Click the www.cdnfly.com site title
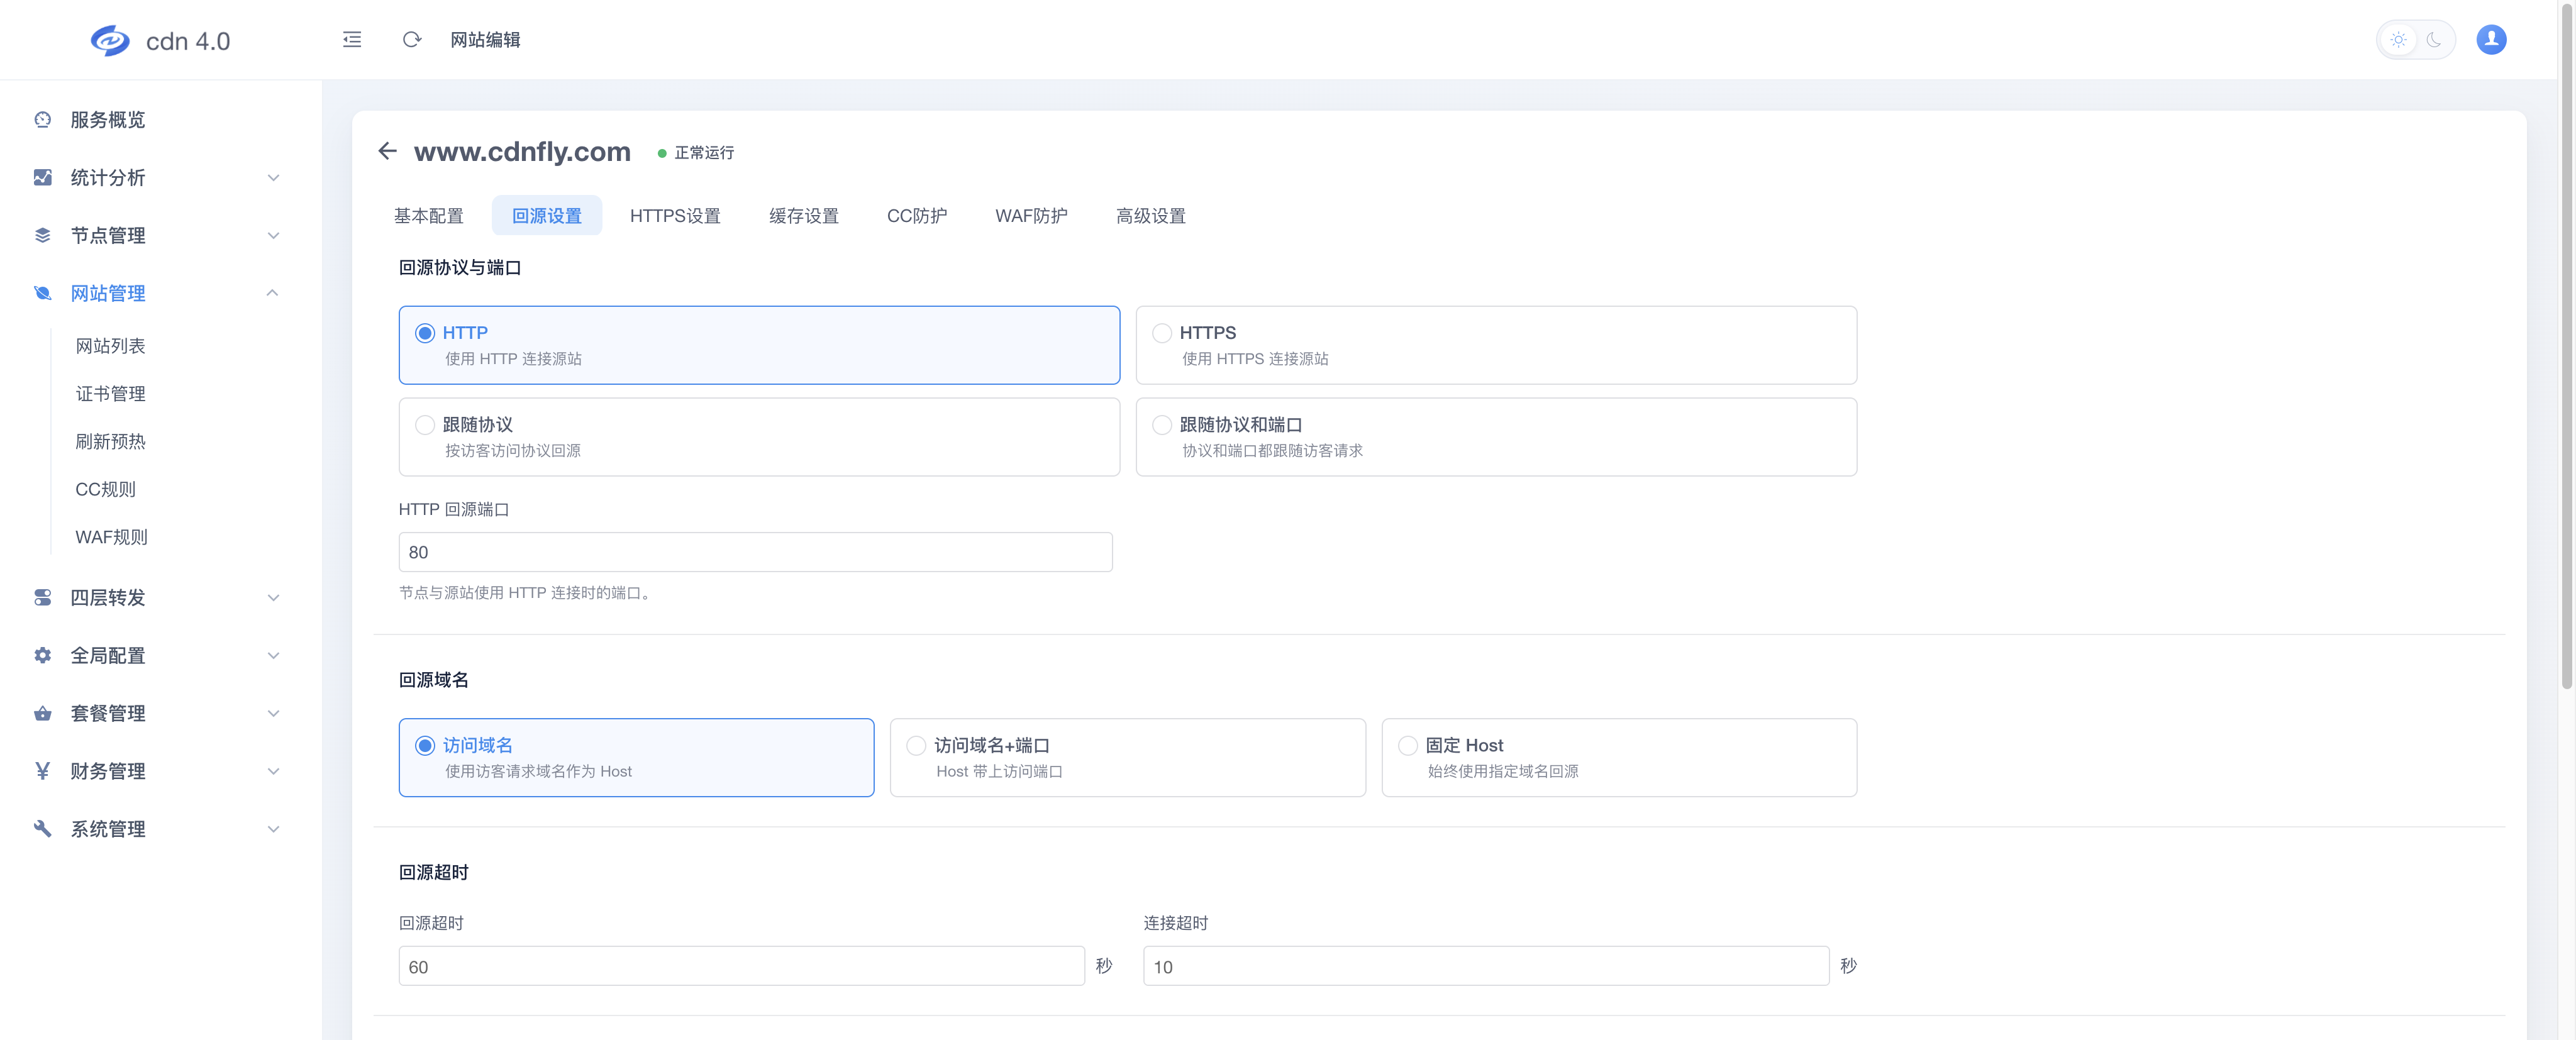Image resolution: width=2576 pixels, height=1040 pixels. 522,151
